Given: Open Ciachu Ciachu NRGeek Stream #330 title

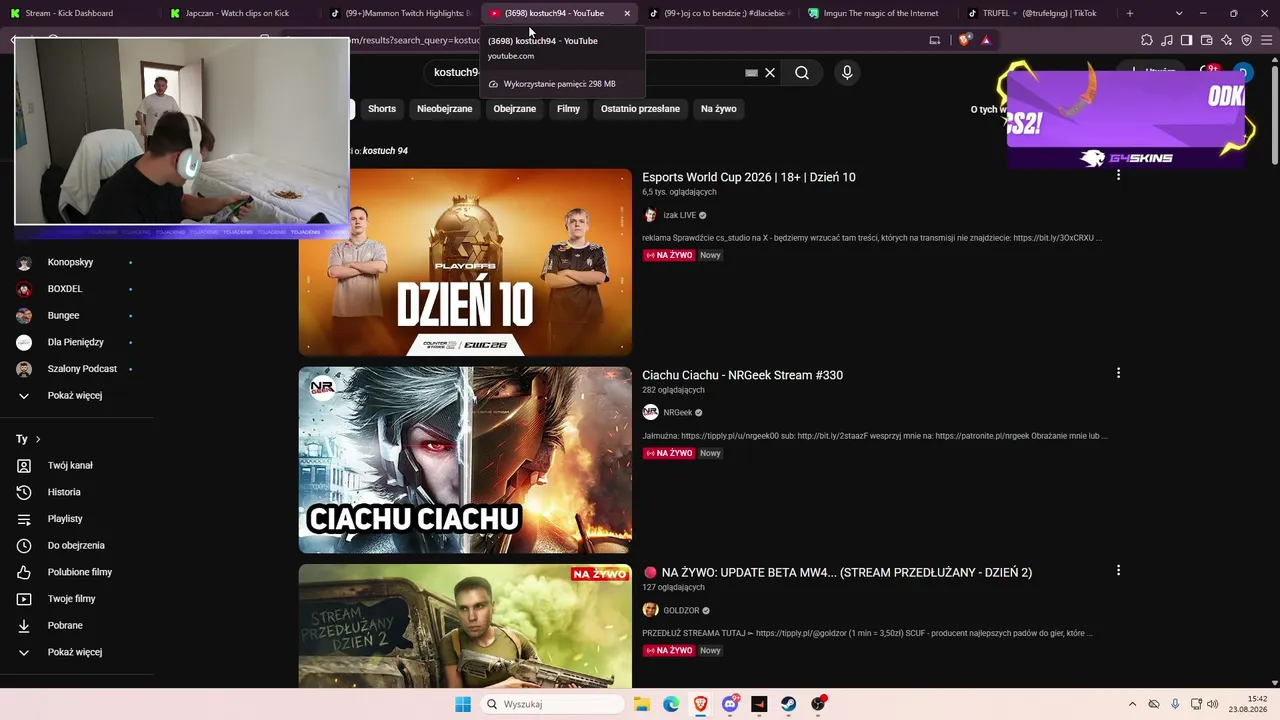Looking at the screenshot, I should point(742,375).
